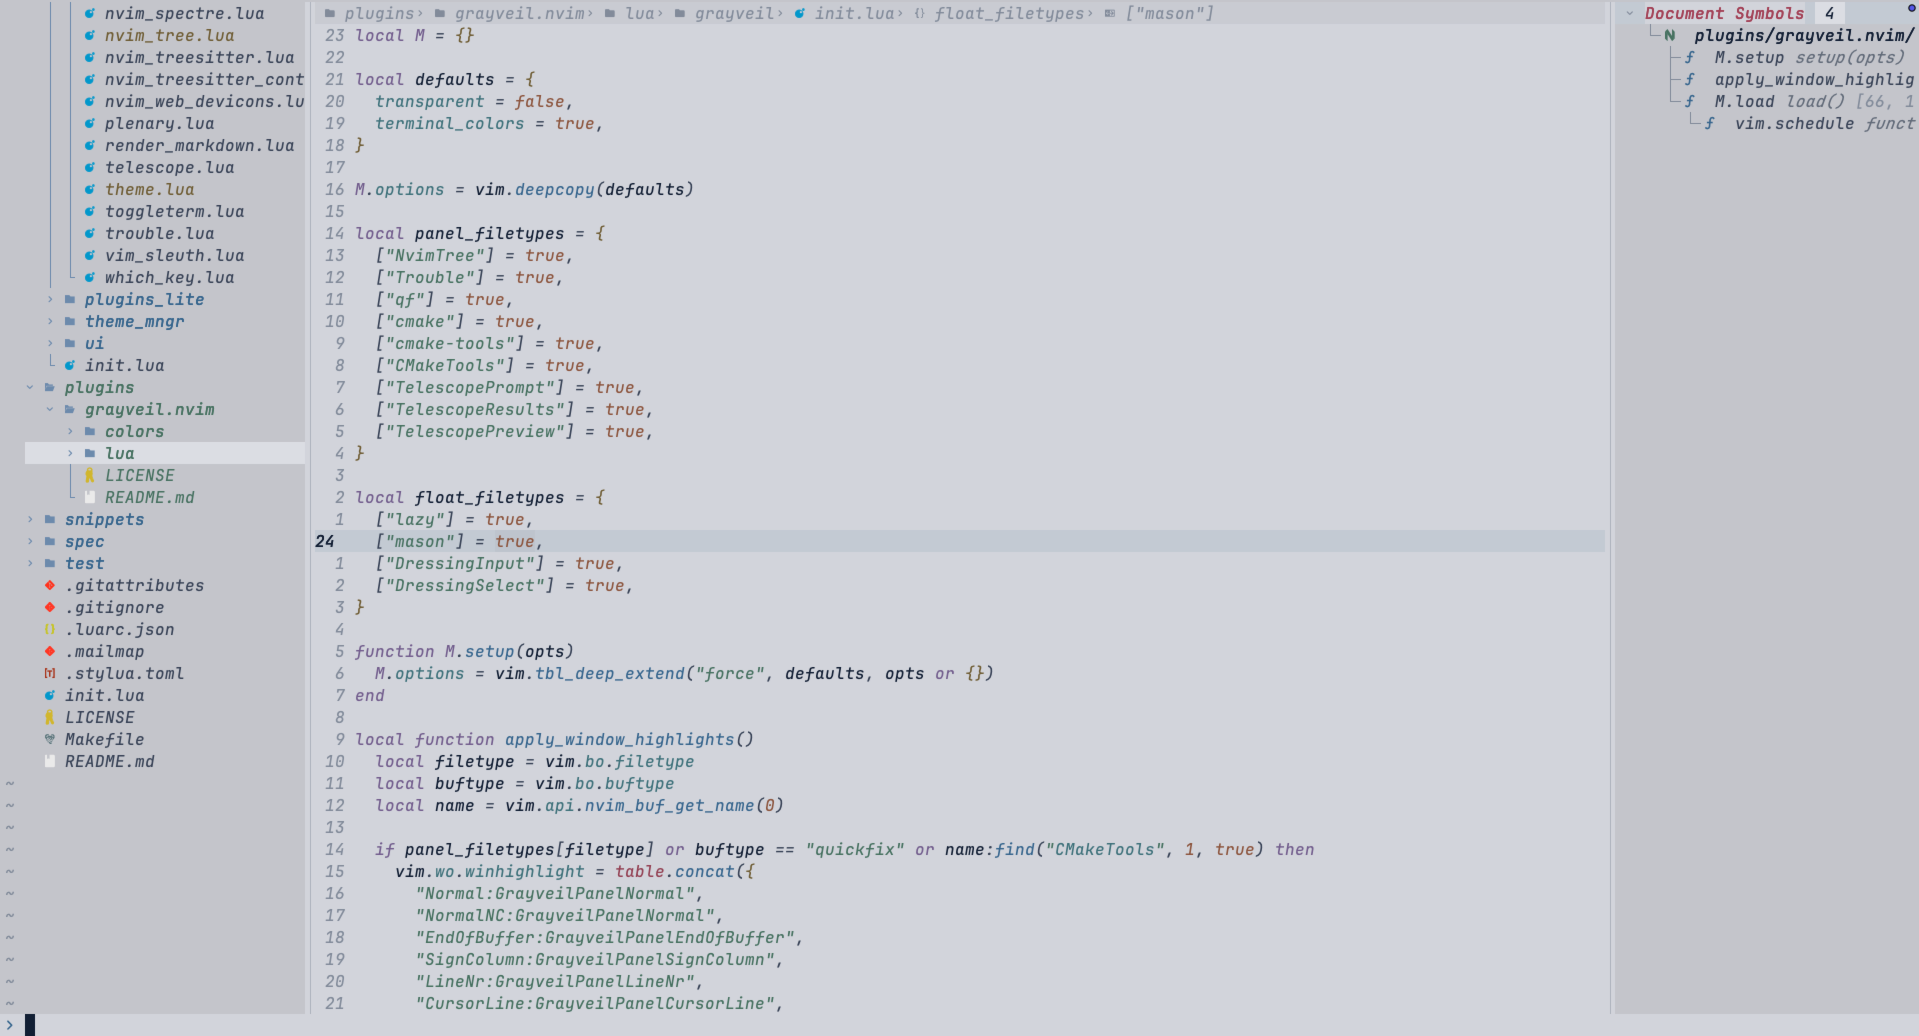Click the grayveil breadcrumb segment

[734, 13]
